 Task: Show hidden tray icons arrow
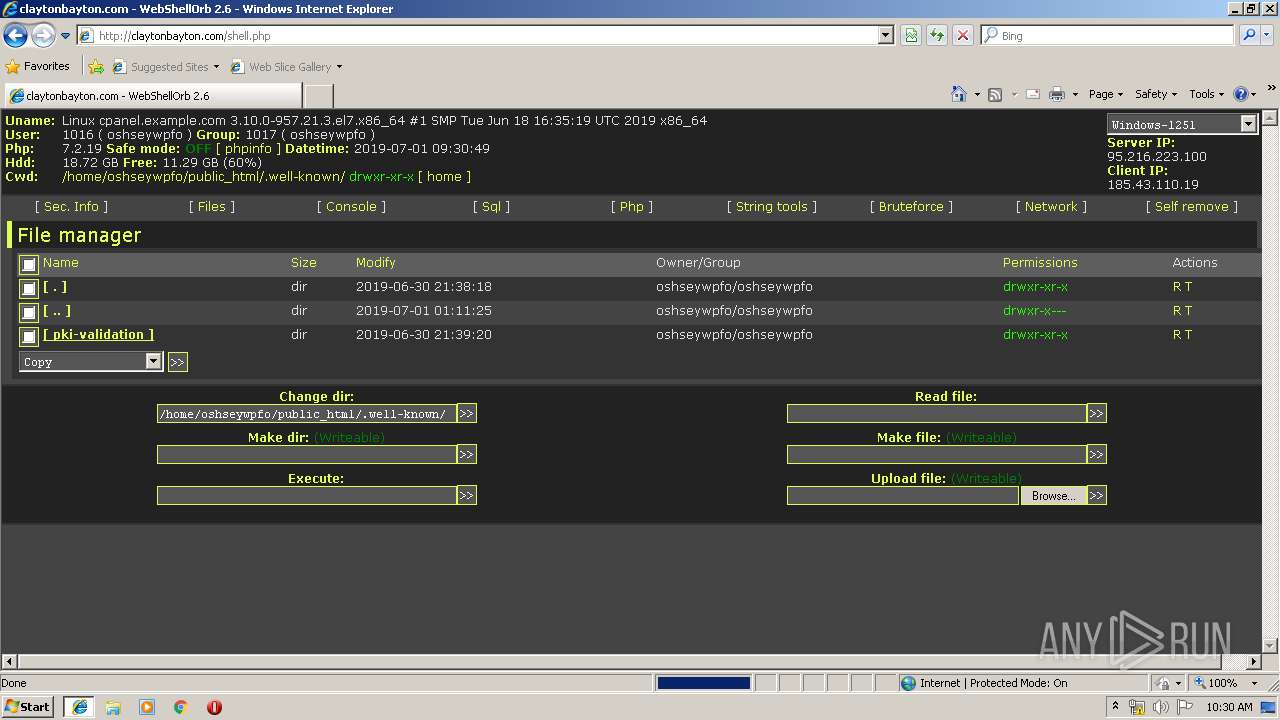pos(1116,707)
